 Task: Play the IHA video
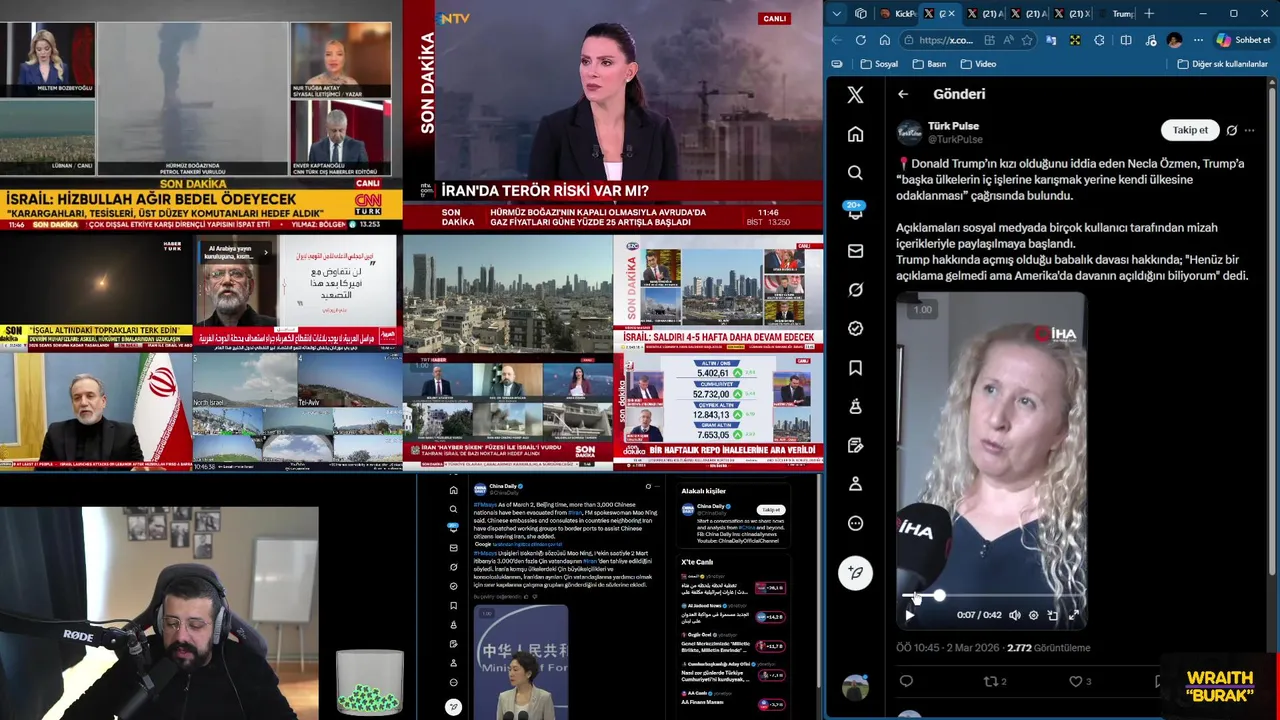point(910,615)
